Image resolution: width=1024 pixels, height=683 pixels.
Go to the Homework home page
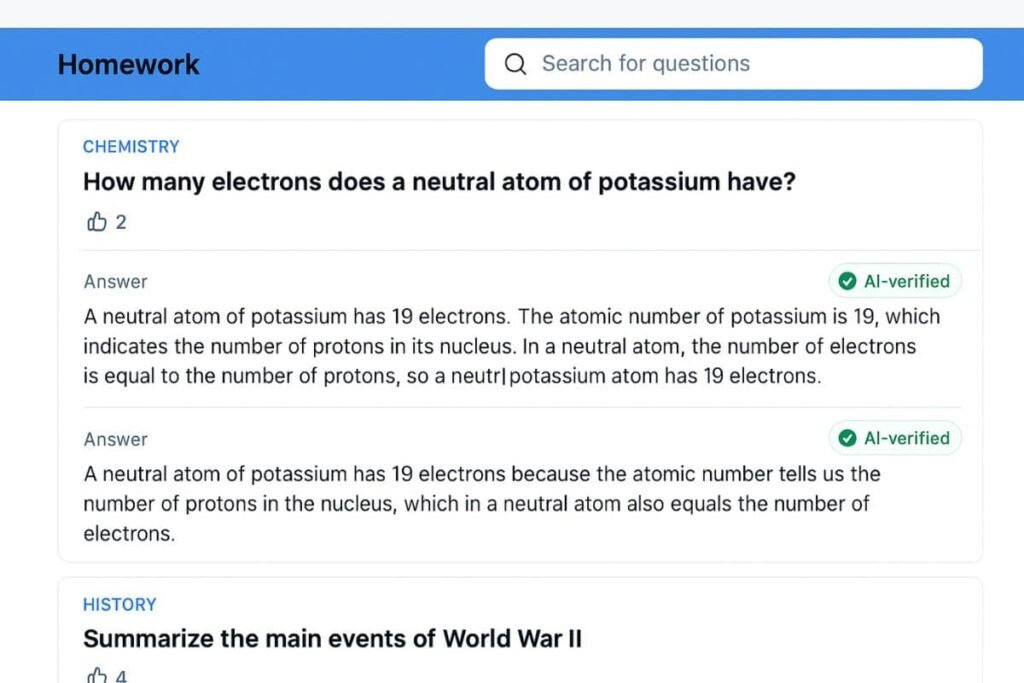[x=128, y=64]
